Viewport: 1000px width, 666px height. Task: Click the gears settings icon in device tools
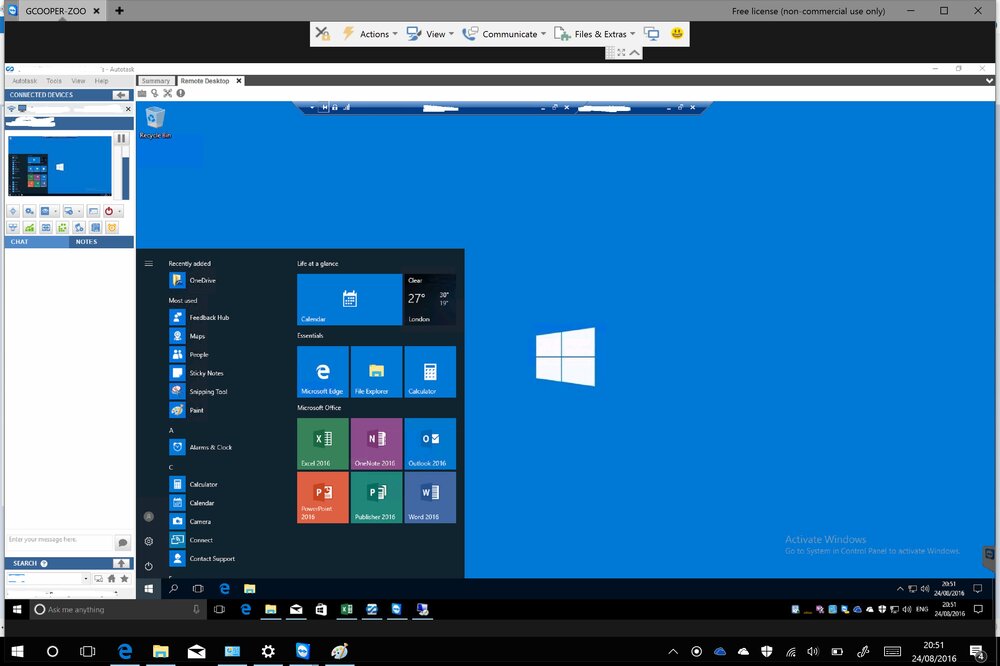coord(29,211)
